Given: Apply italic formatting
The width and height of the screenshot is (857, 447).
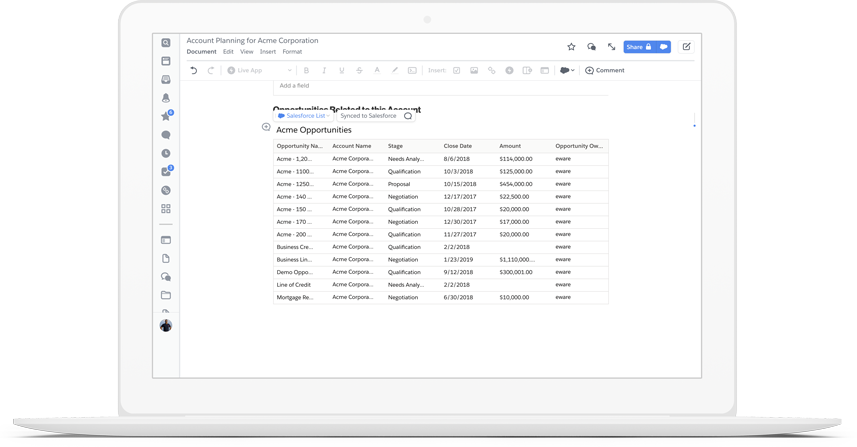Looking at the screenshot, I should 324,70.
